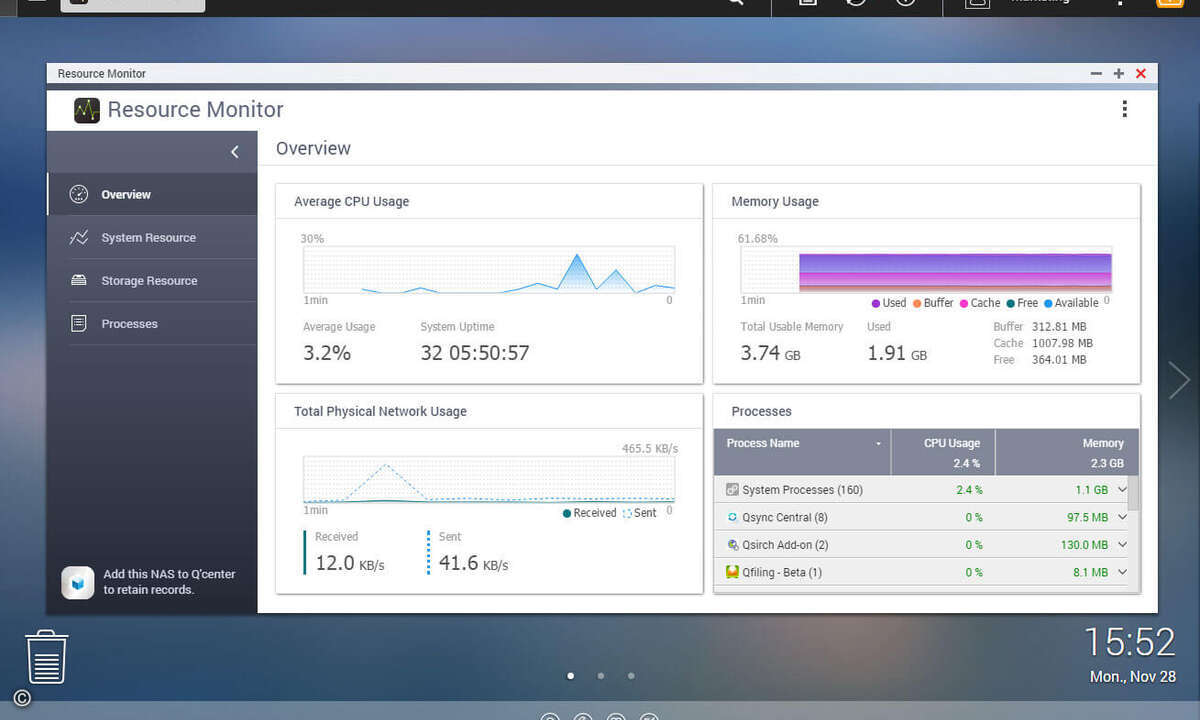Image resolution: width=1200 pixels, height=720 pixels.
Task: Select the second desktop page dot
Action: click(x=601, y=676)
